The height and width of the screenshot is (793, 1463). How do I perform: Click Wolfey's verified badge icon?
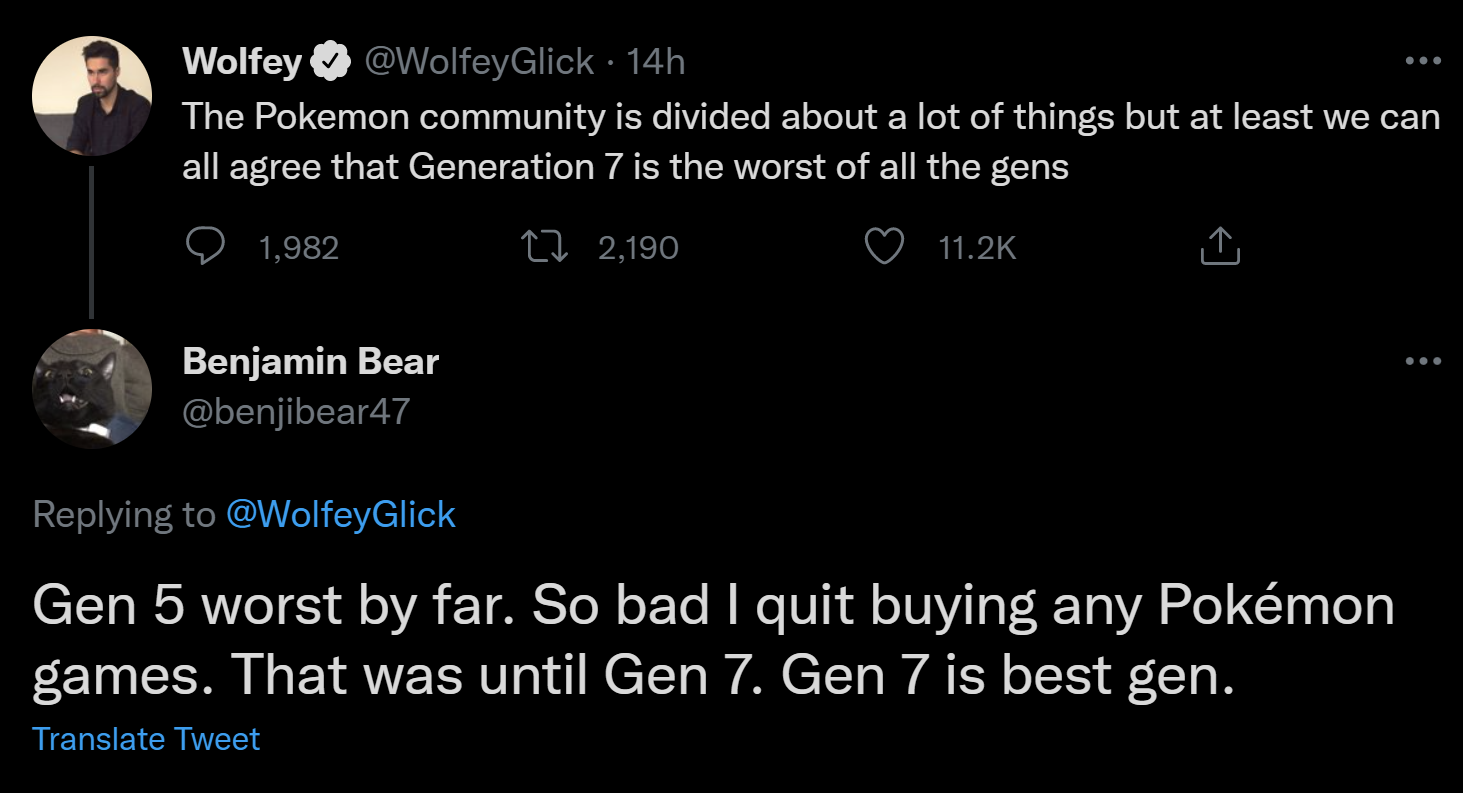pyautogui.click(x=331, y=63)
